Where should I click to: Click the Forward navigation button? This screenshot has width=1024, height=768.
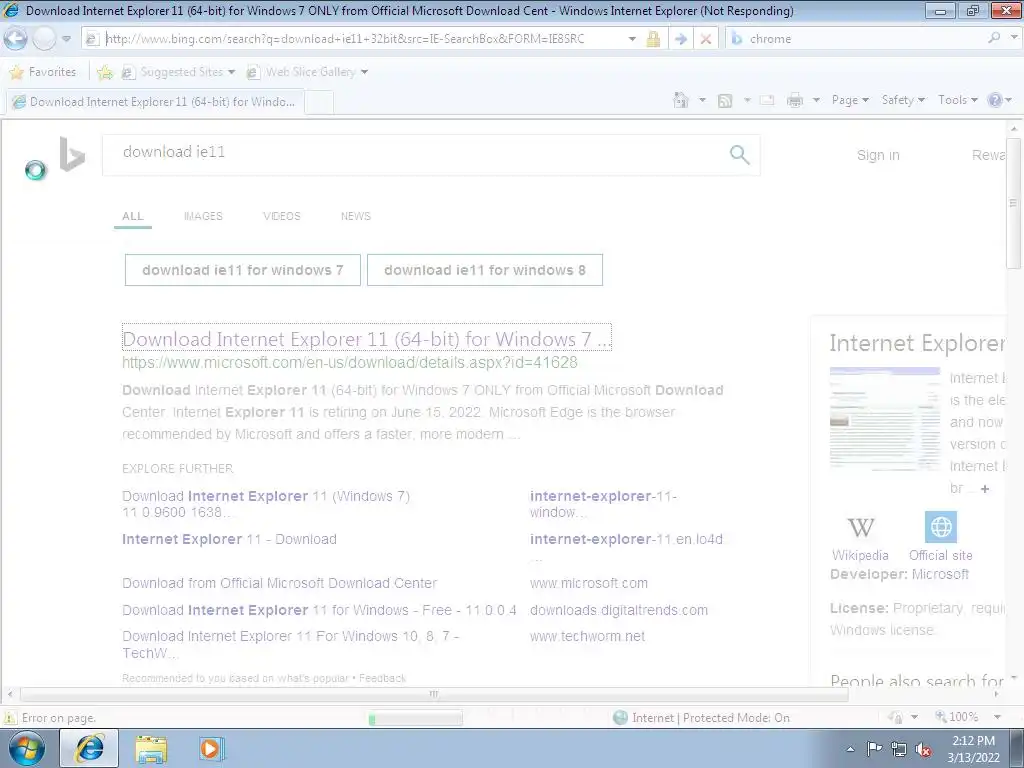coord(44,39)
